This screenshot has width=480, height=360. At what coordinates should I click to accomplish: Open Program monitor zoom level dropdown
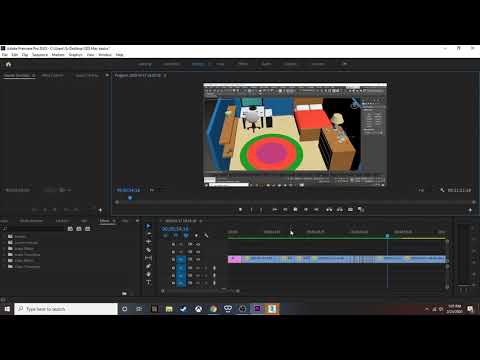click(152, 190)
